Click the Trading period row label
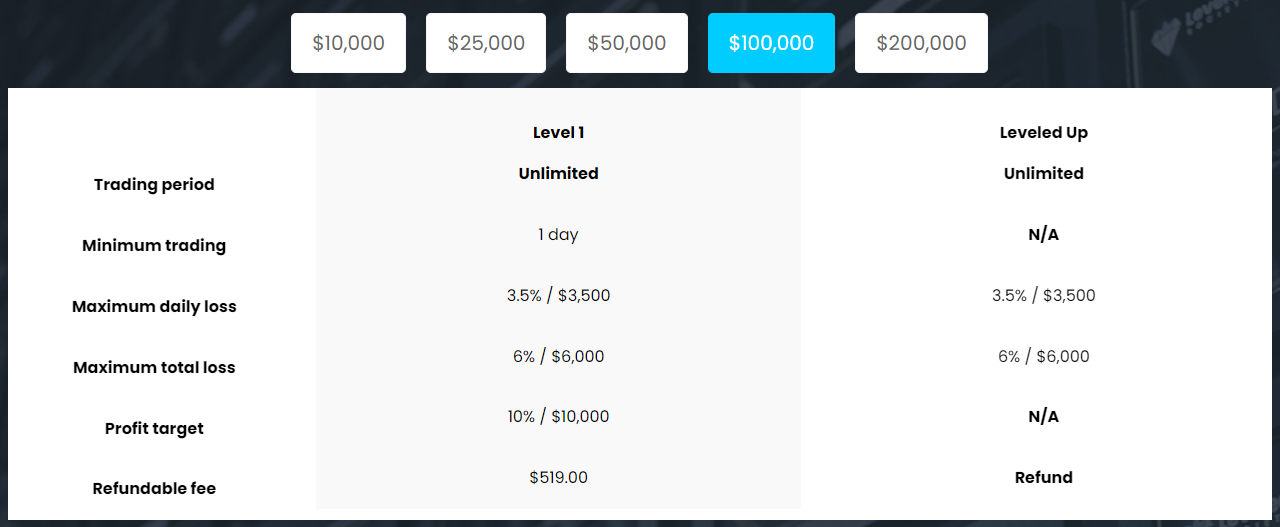 coord(154,185)
